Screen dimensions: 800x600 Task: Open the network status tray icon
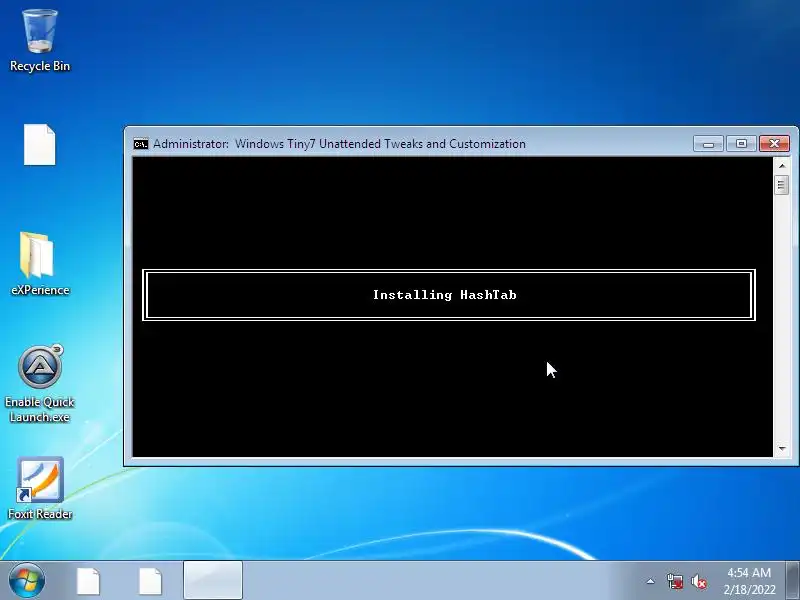pyautogui.click(x=675, y=581)
